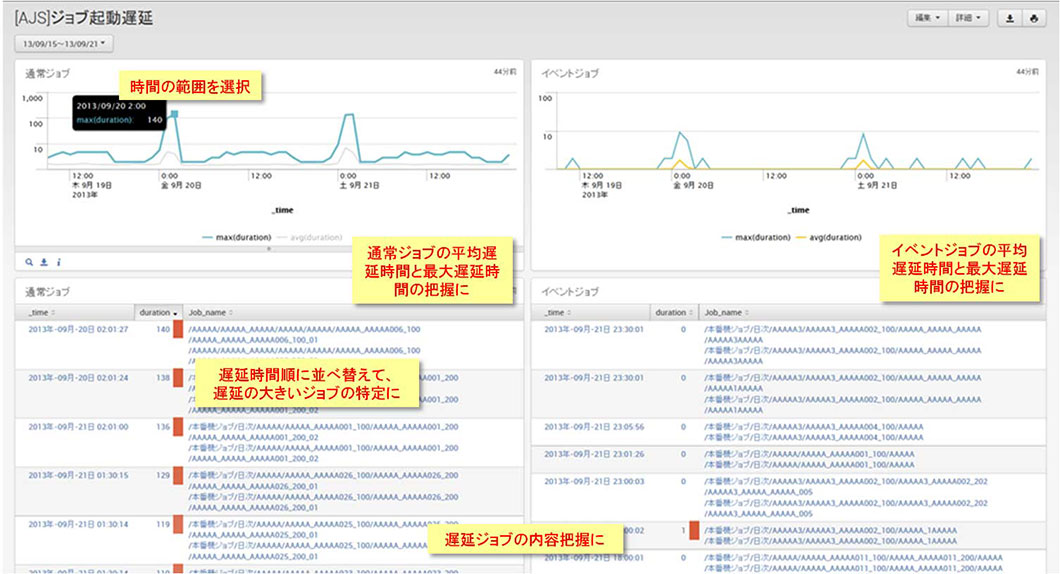This screenshot has width=1060, height=574.
Task: Click the red duration bar for value 140
Action: pos(178,329)
